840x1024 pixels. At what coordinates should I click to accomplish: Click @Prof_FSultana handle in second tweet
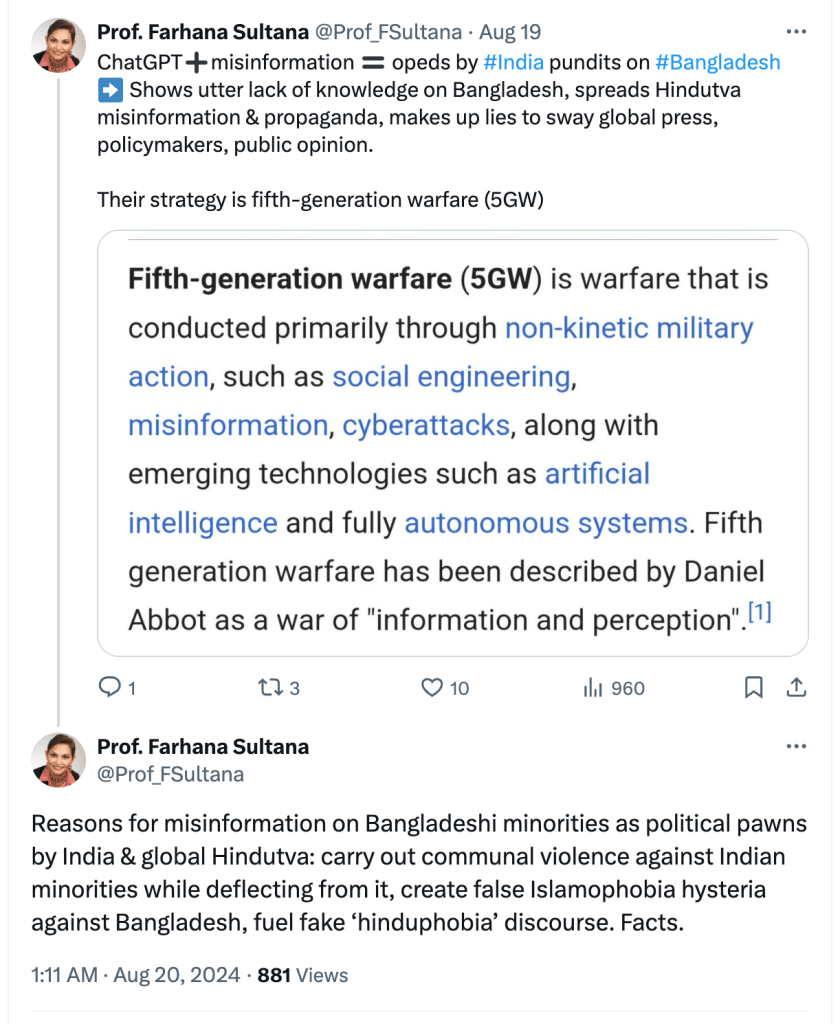point(170,775)
